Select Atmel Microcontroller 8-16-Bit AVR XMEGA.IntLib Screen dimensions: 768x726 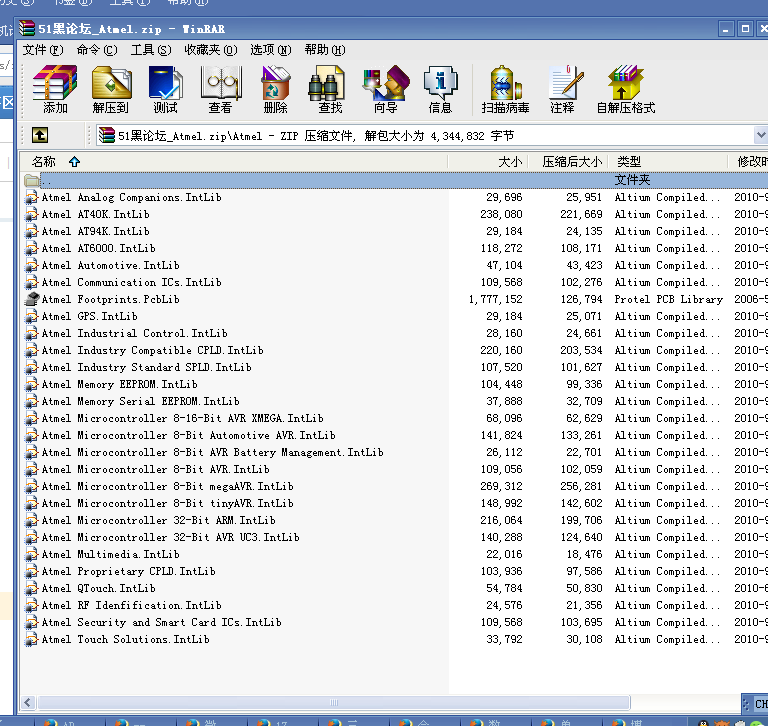(x=183, y=418)
